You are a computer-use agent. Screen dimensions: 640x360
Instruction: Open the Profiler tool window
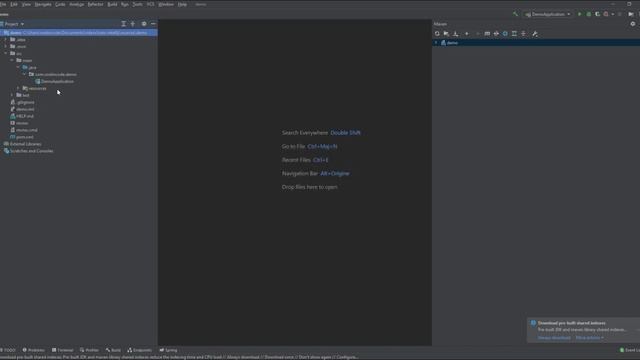pos(89,350)
